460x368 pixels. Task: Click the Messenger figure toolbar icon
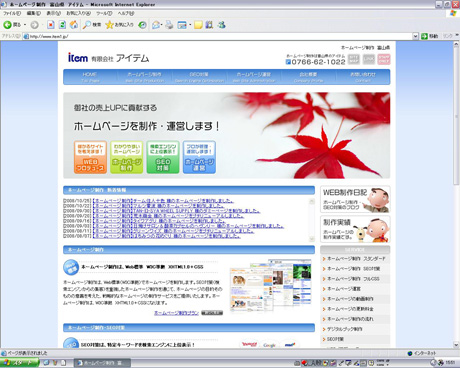tap(222, 25)
